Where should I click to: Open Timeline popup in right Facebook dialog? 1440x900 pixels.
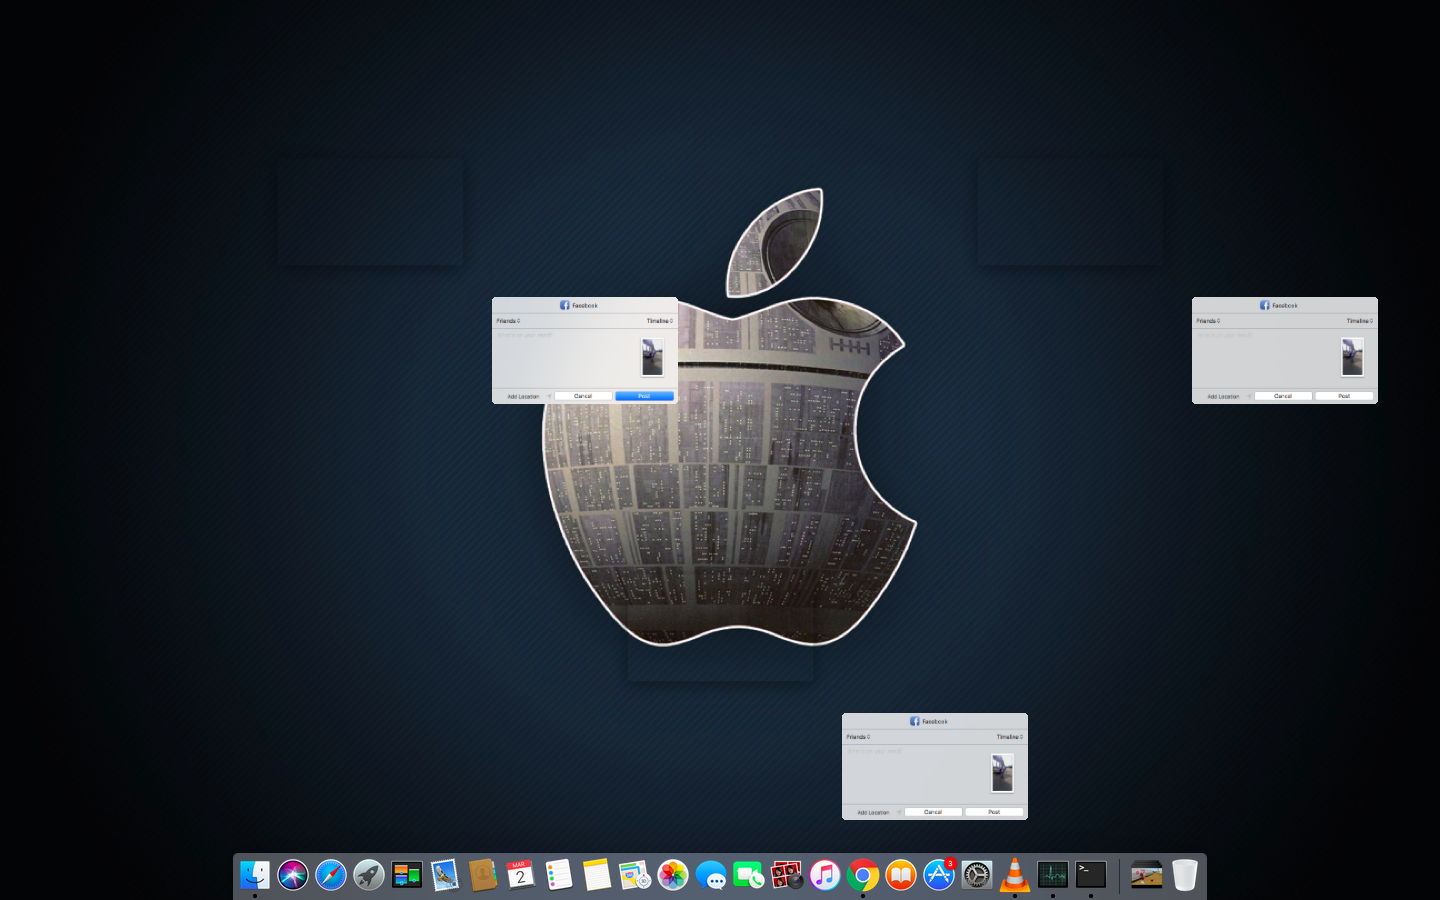pos(1360,321)
